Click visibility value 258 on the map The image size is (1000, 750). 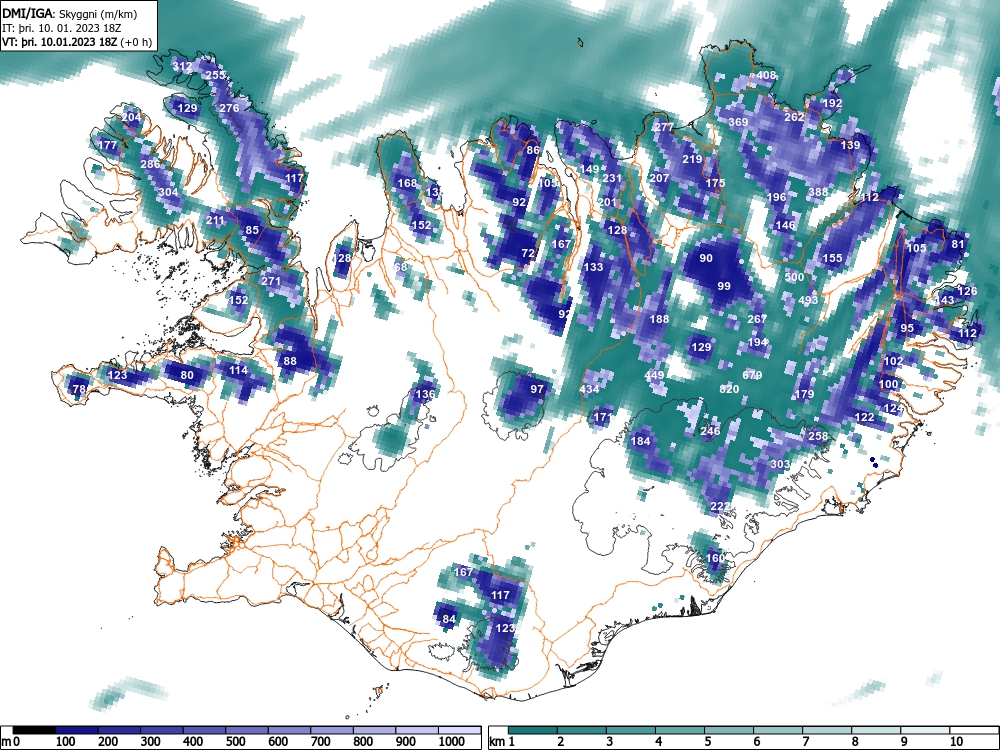[x=818, y=436]
